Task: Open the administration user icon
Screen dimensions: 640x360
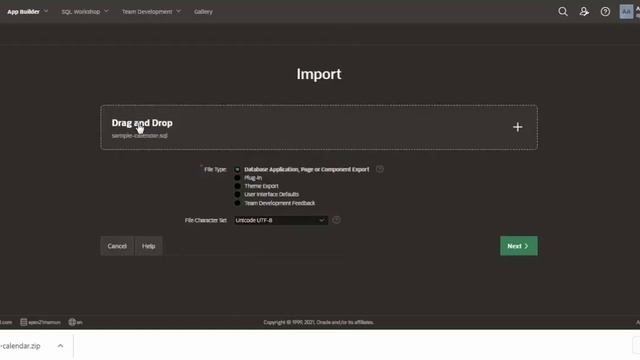Action: point(584,11)
